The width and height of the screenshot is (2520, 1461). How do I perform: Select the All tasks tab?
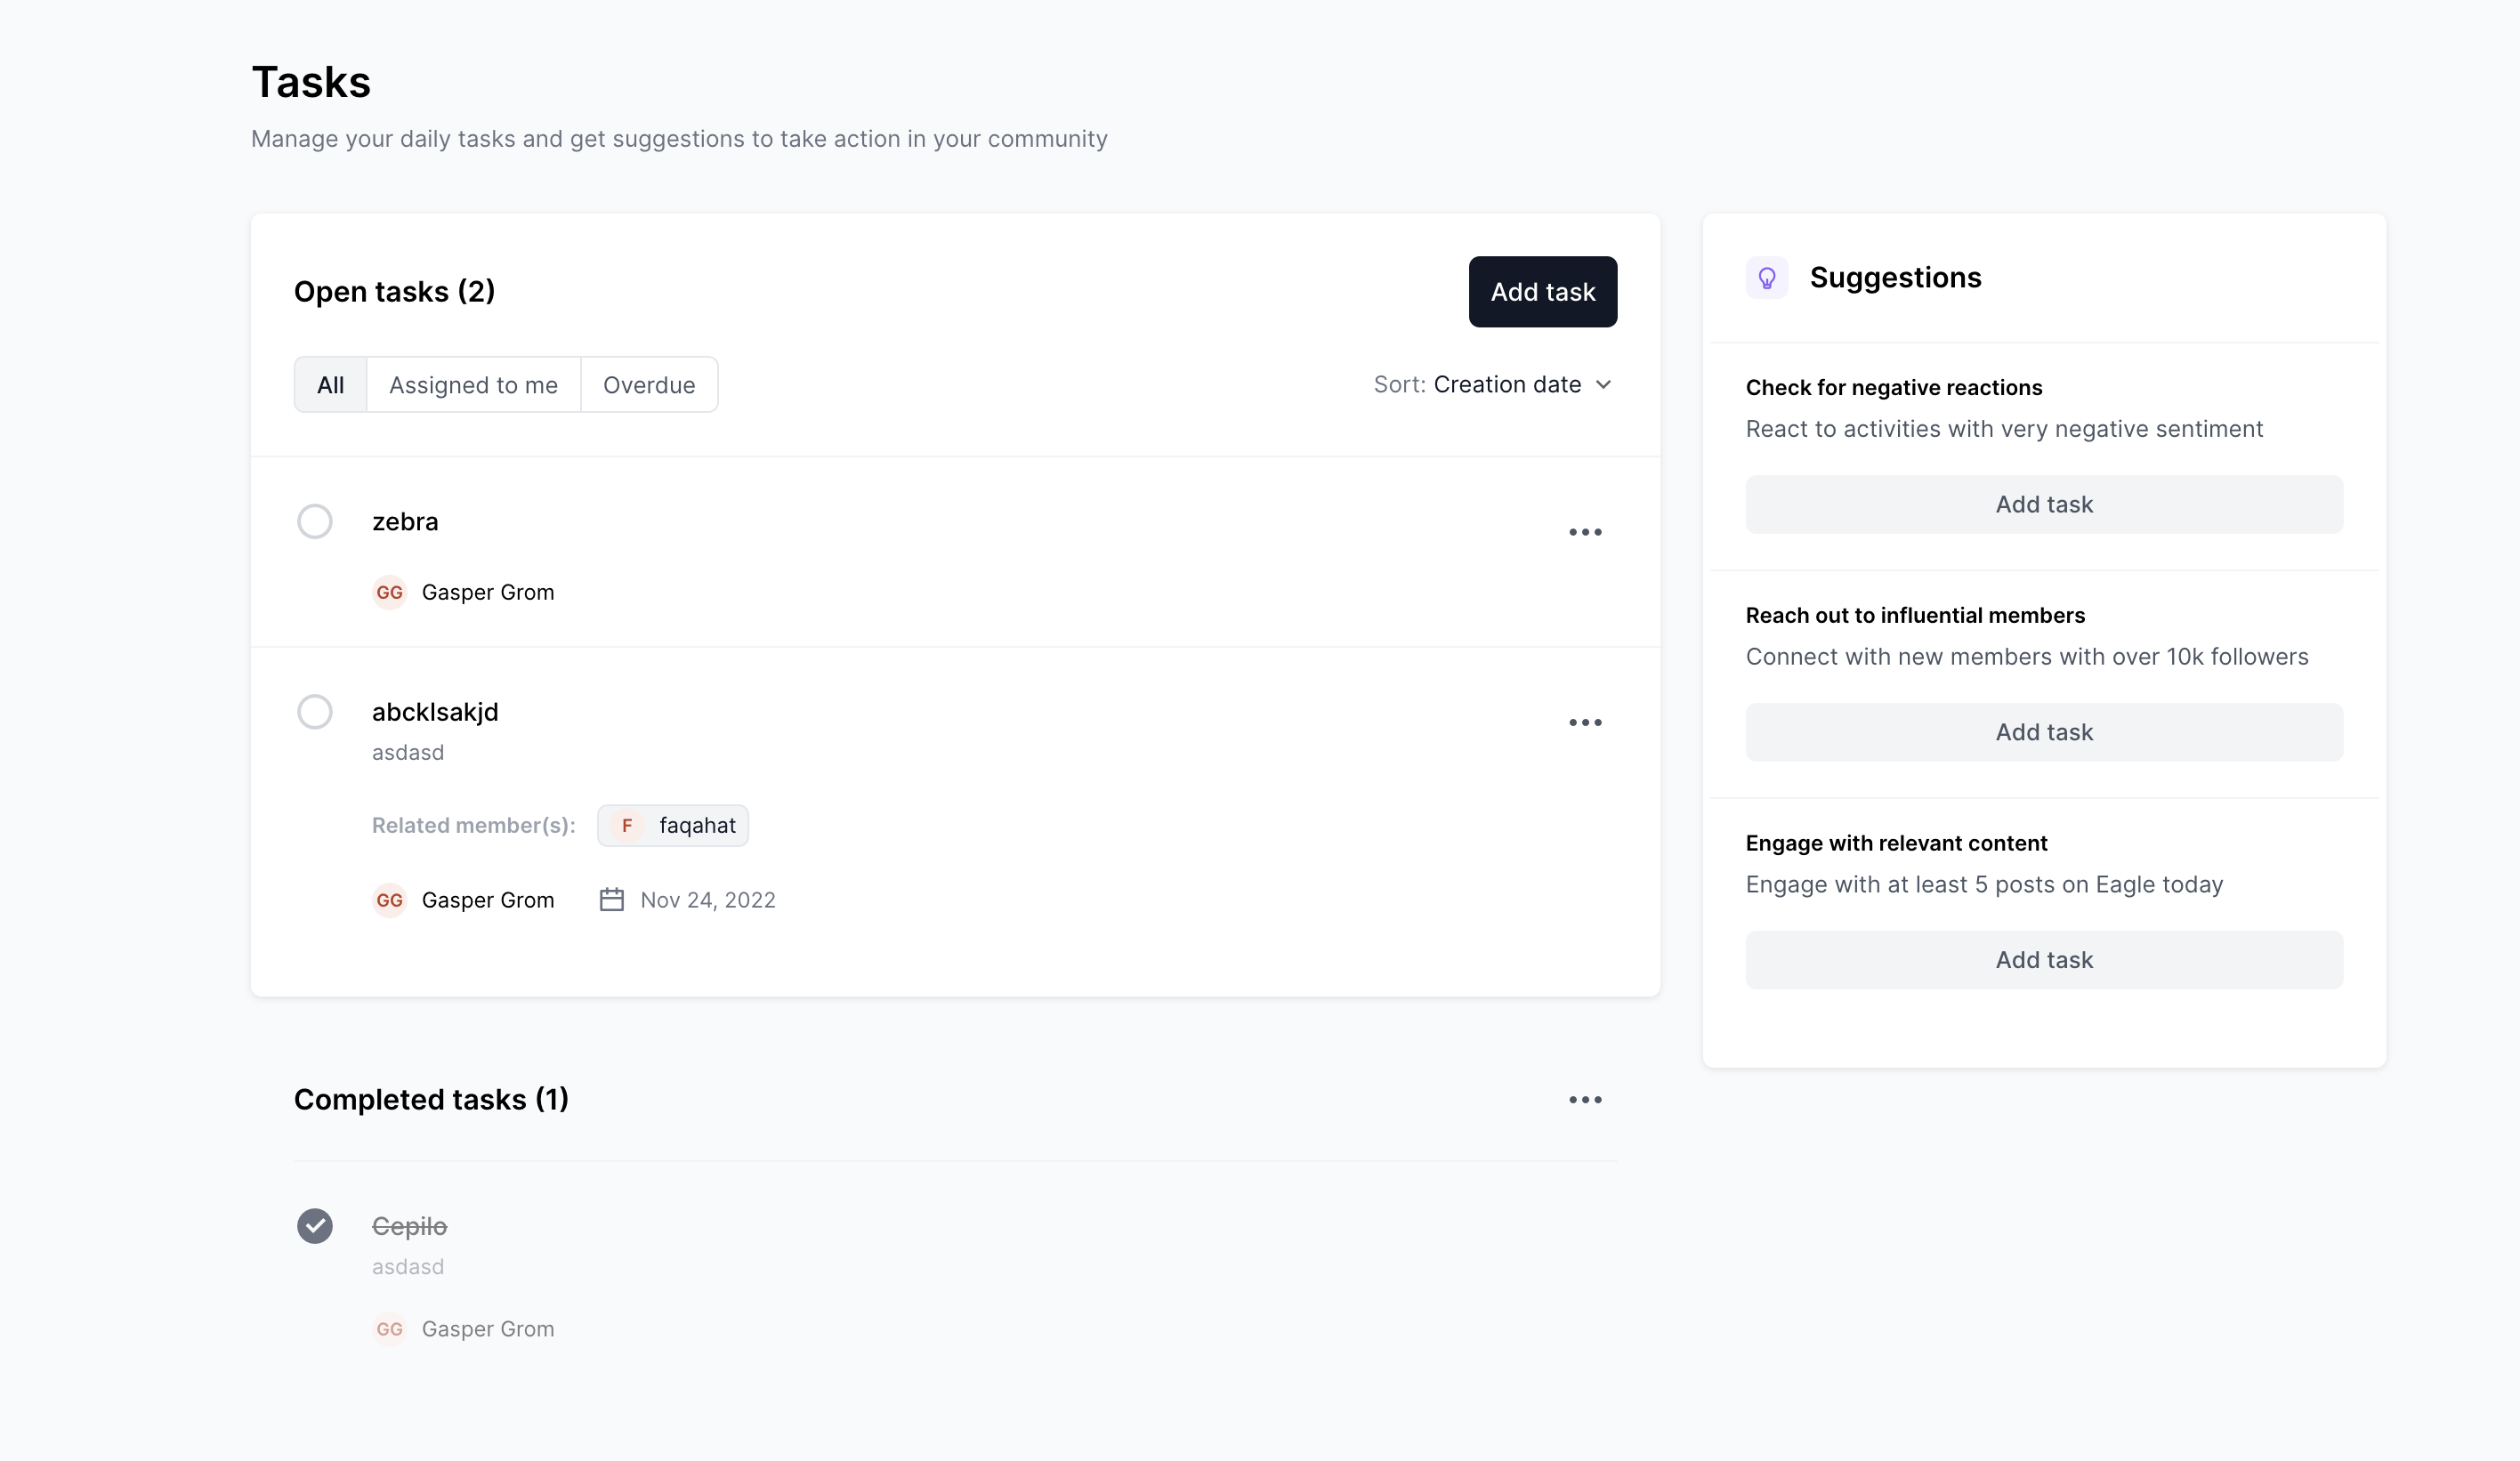pos(330,384)
